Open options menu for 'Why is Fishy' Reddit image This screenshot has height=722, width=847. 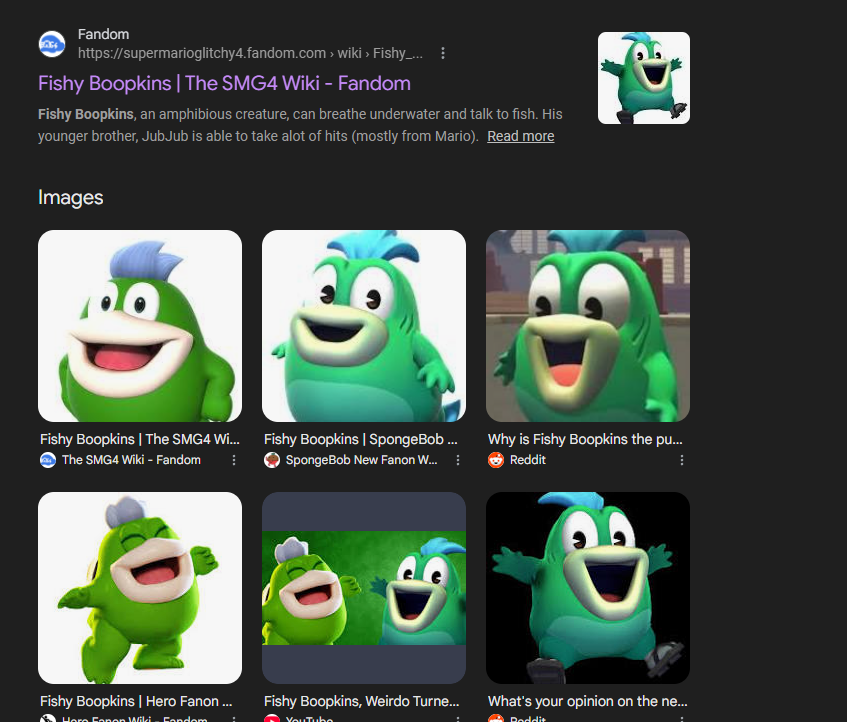pyautogui.click(x=682, y=460)
